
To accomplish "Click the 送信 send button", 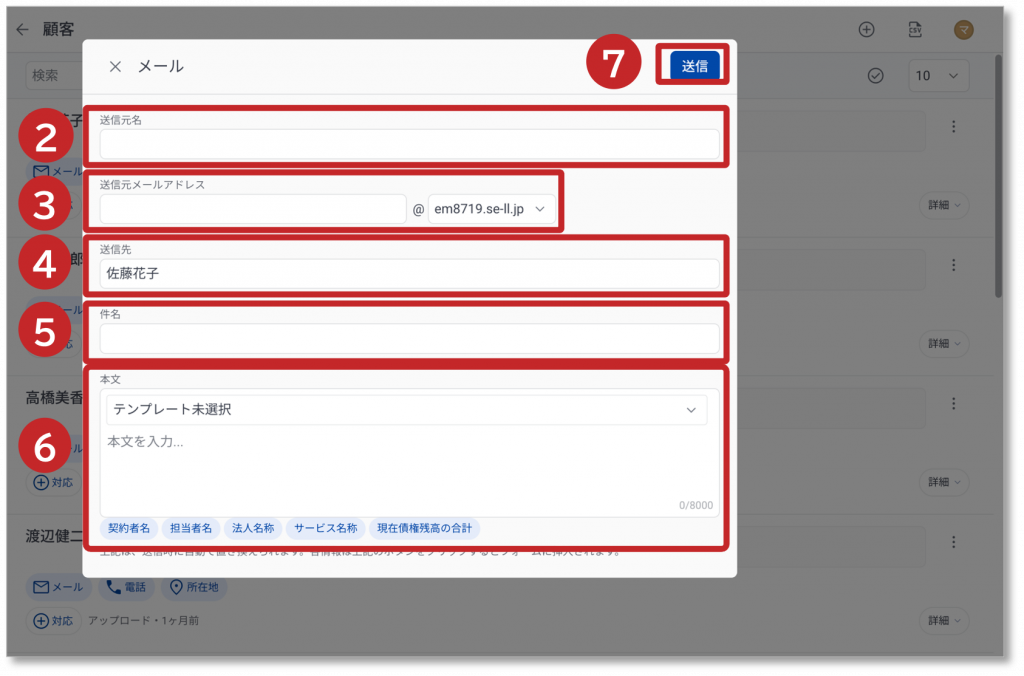I will click(694, 66).
